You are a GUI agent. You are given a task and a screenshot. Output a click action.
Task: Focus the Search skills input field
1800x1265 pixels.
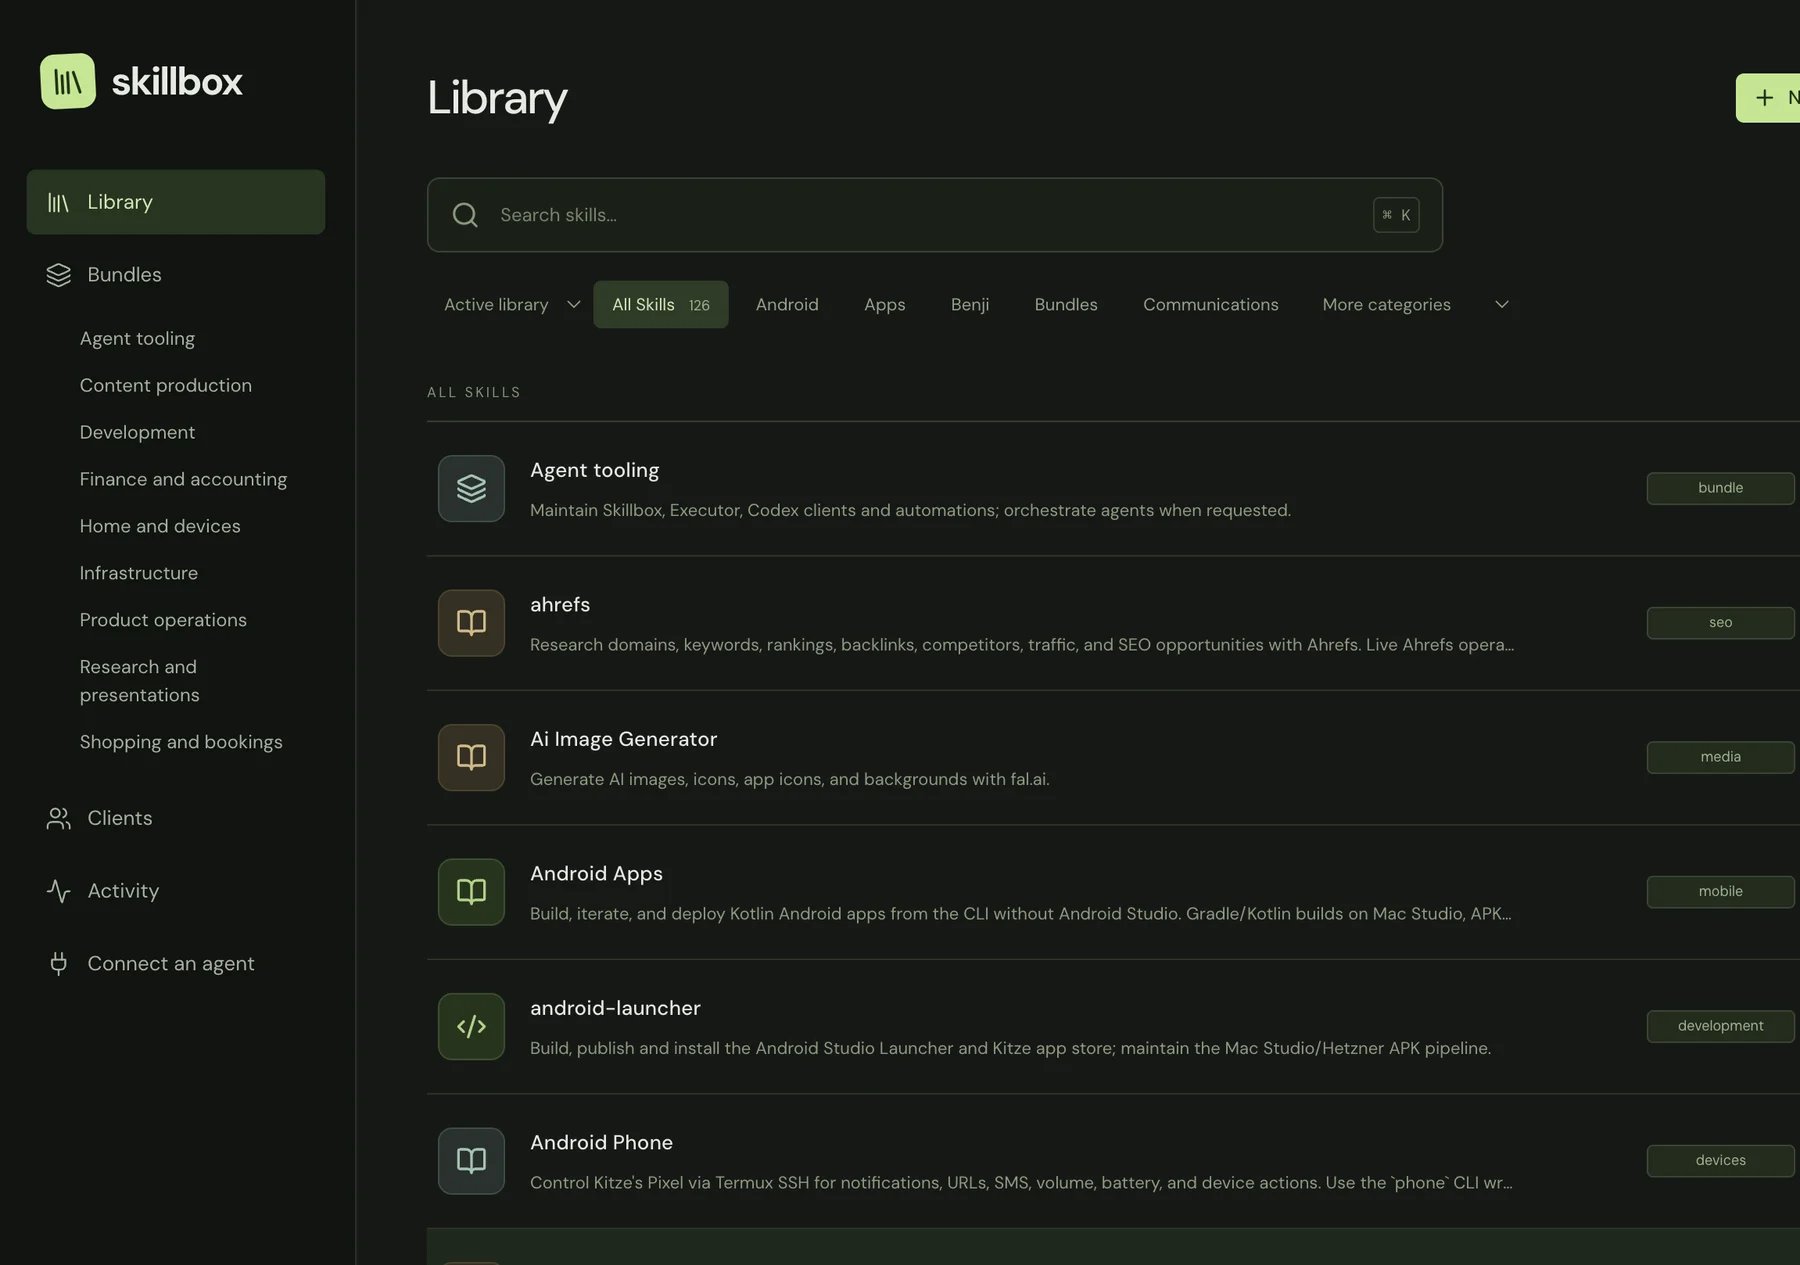pos(934,215)
